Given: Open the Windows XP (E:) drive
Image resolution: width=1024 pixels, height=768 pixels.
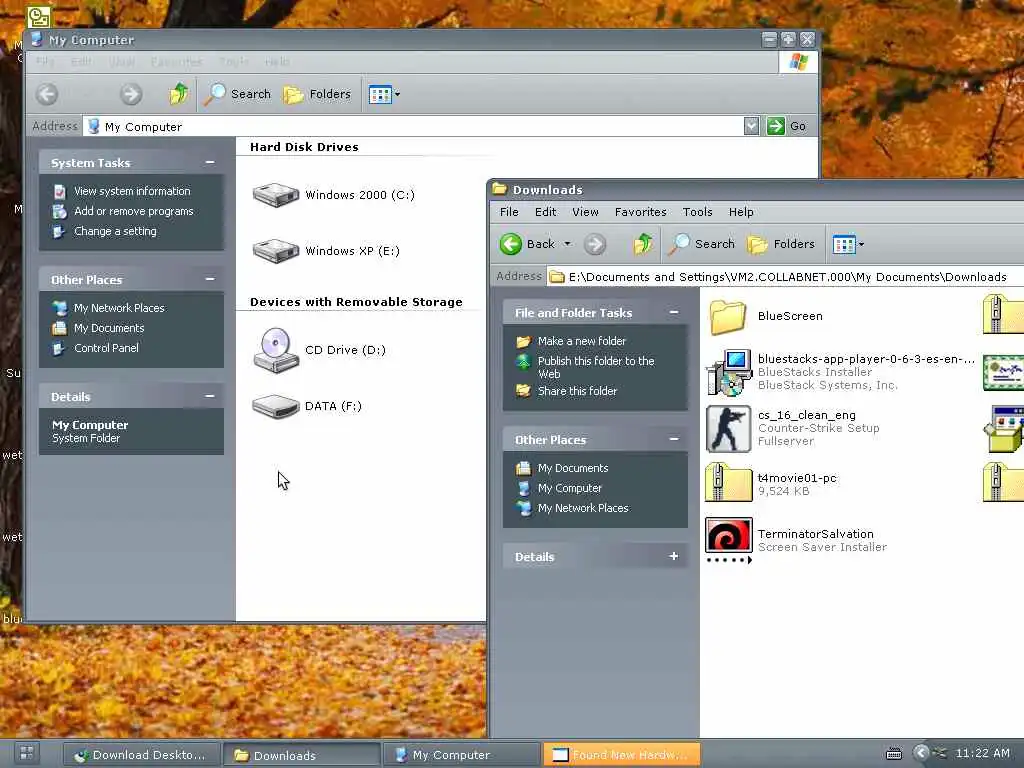Looking at the screenshot, I should (x=326, y=251).
